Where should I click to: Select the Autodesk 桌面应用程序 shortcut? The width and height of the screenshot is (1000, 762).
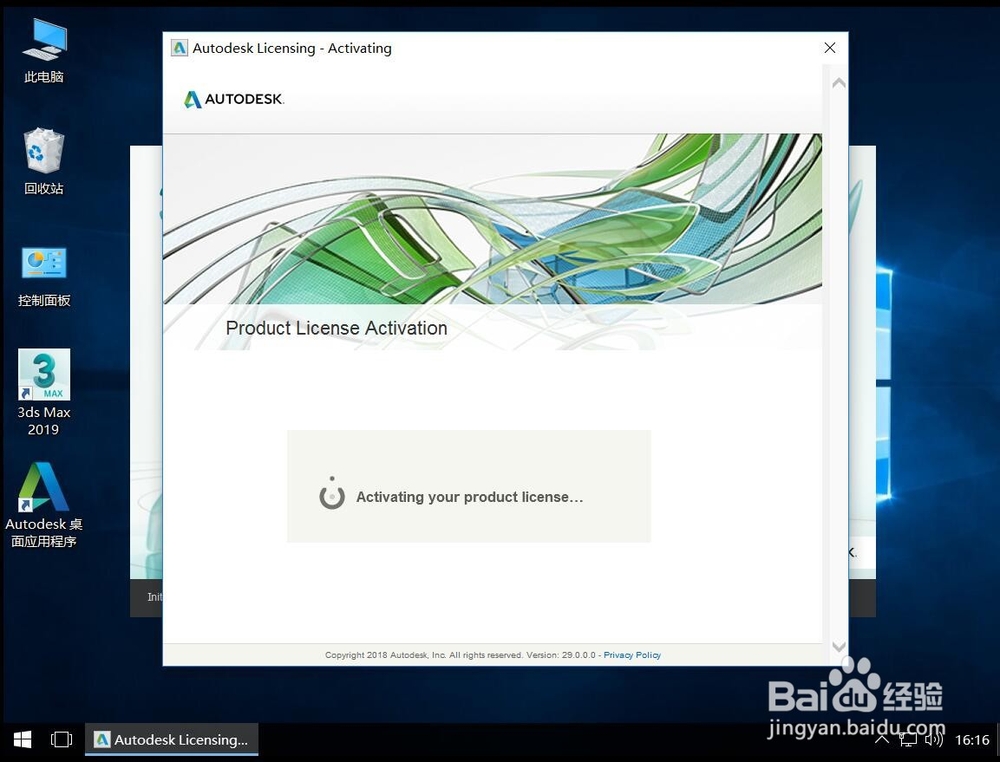pyautogui.click(x=43, y=504)
